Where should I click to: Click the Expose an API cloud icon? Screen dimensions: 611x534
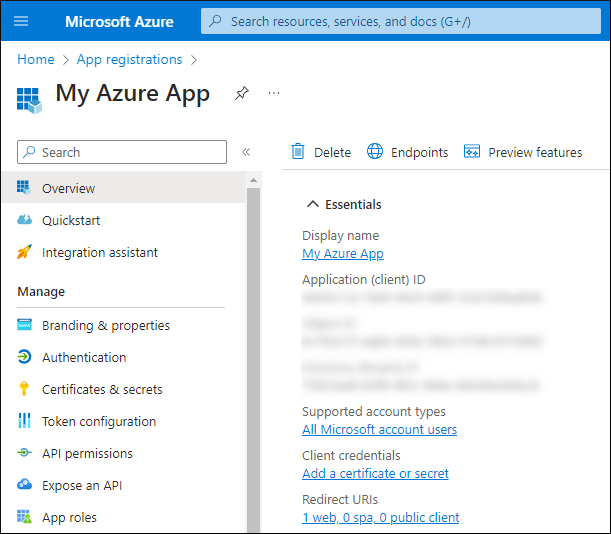24,484
